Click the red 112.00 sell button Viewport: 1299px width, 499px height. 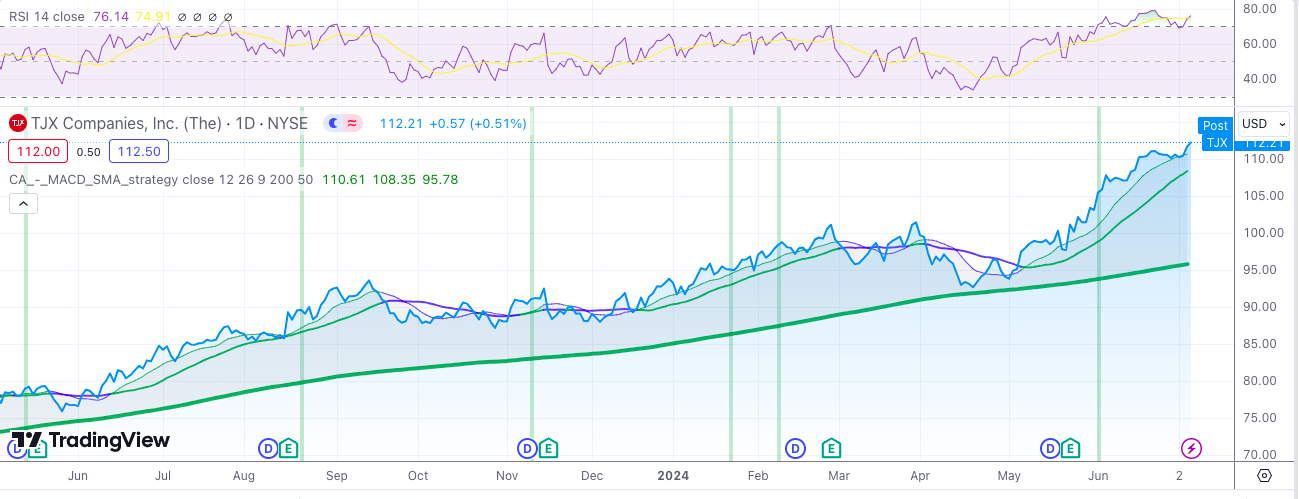(39, 152)
